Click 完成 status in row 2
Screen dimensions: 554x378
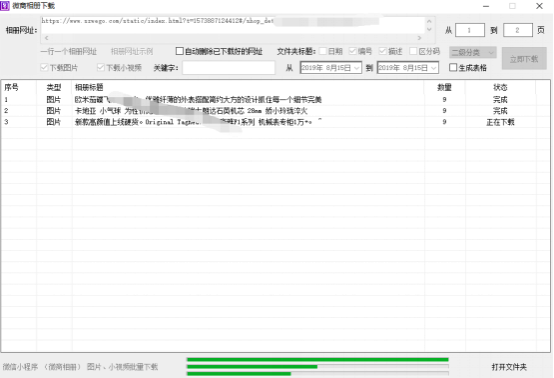tap(500, 111)
